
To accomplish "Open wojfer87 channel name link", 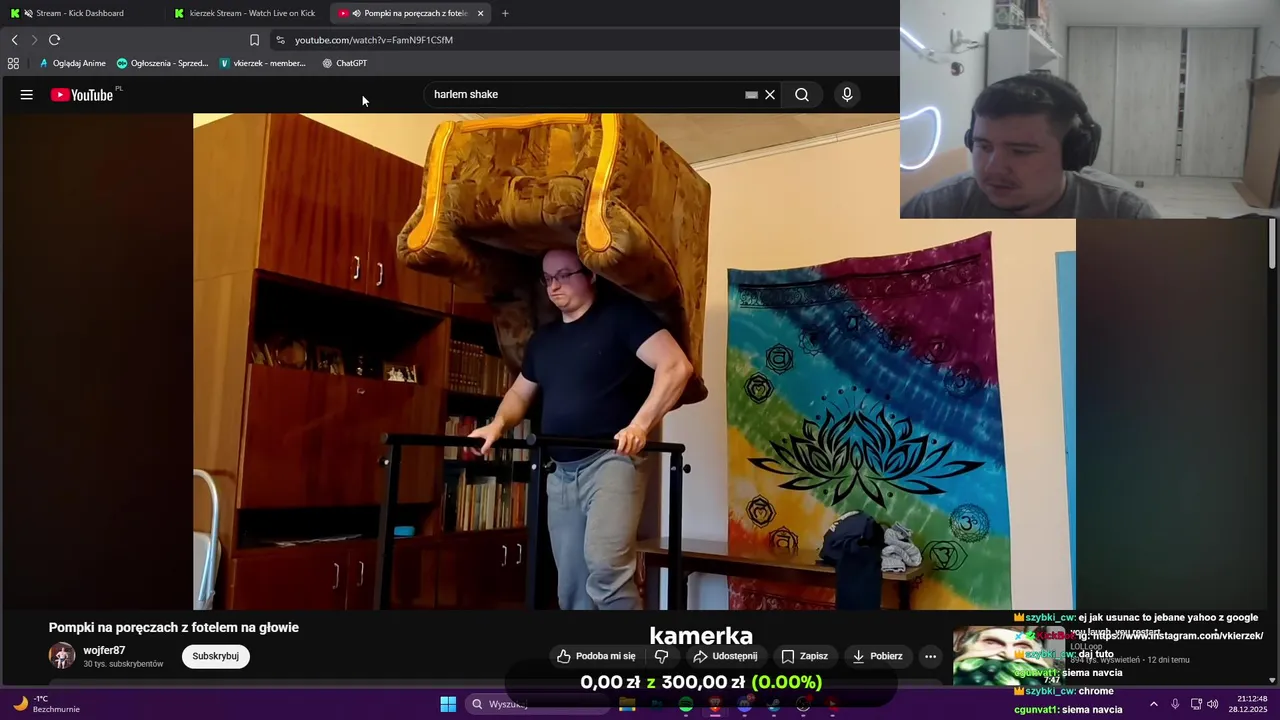I will [104, 651].
